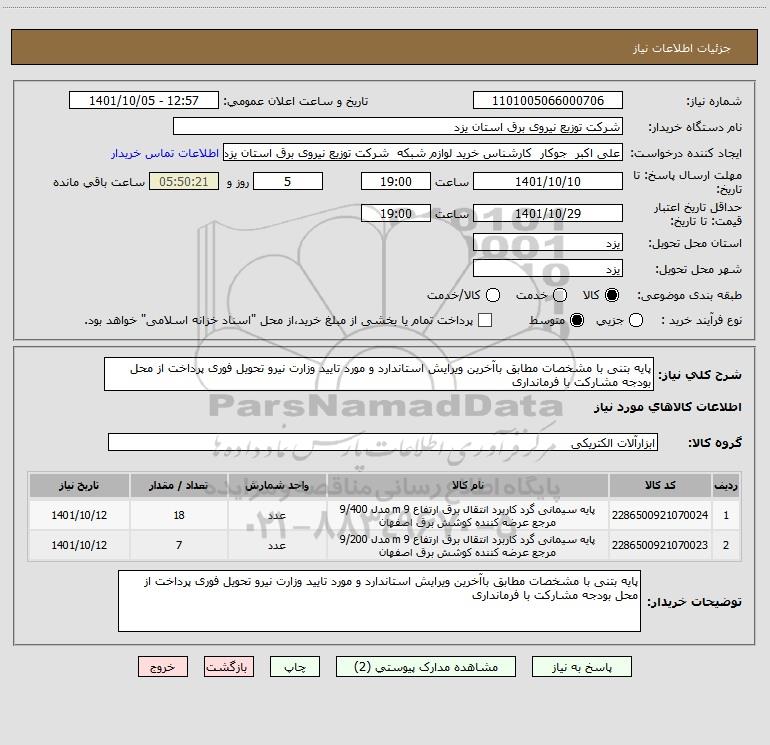
Task: Click the بازگشت back button
Action: tap(229, 667)
